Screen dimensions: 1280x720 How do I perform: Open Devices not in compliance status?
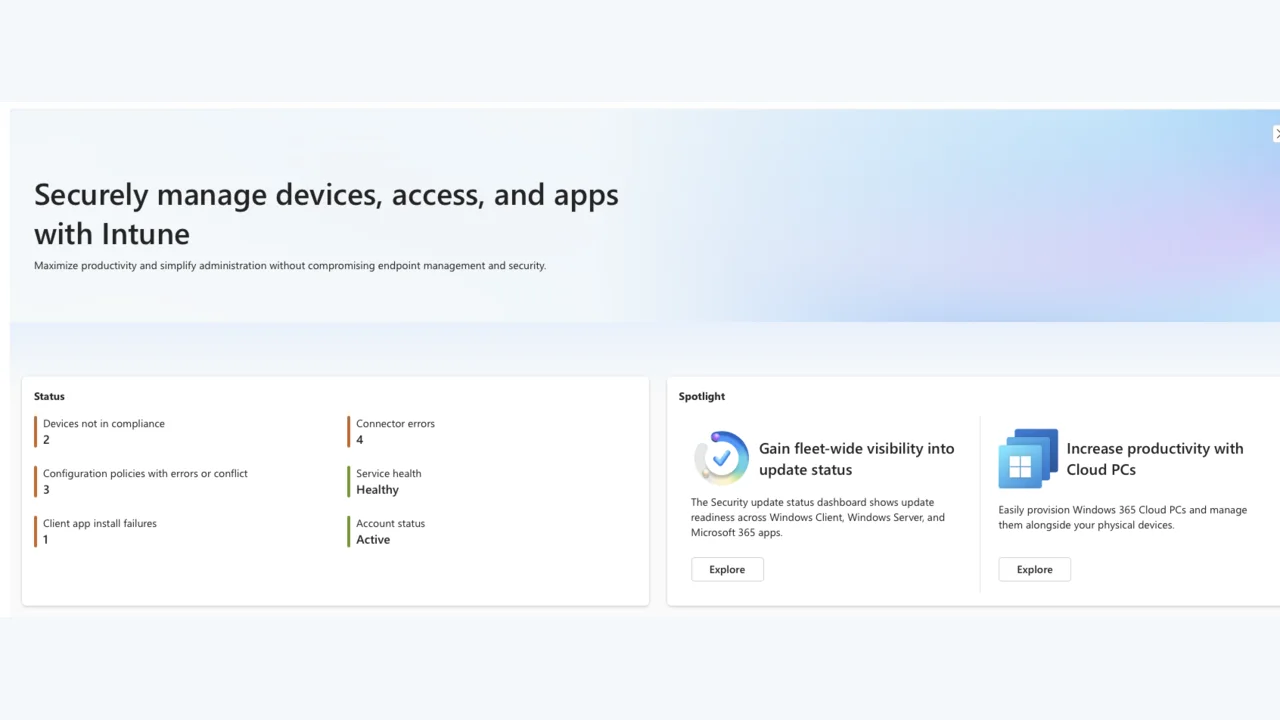[100, 432]
